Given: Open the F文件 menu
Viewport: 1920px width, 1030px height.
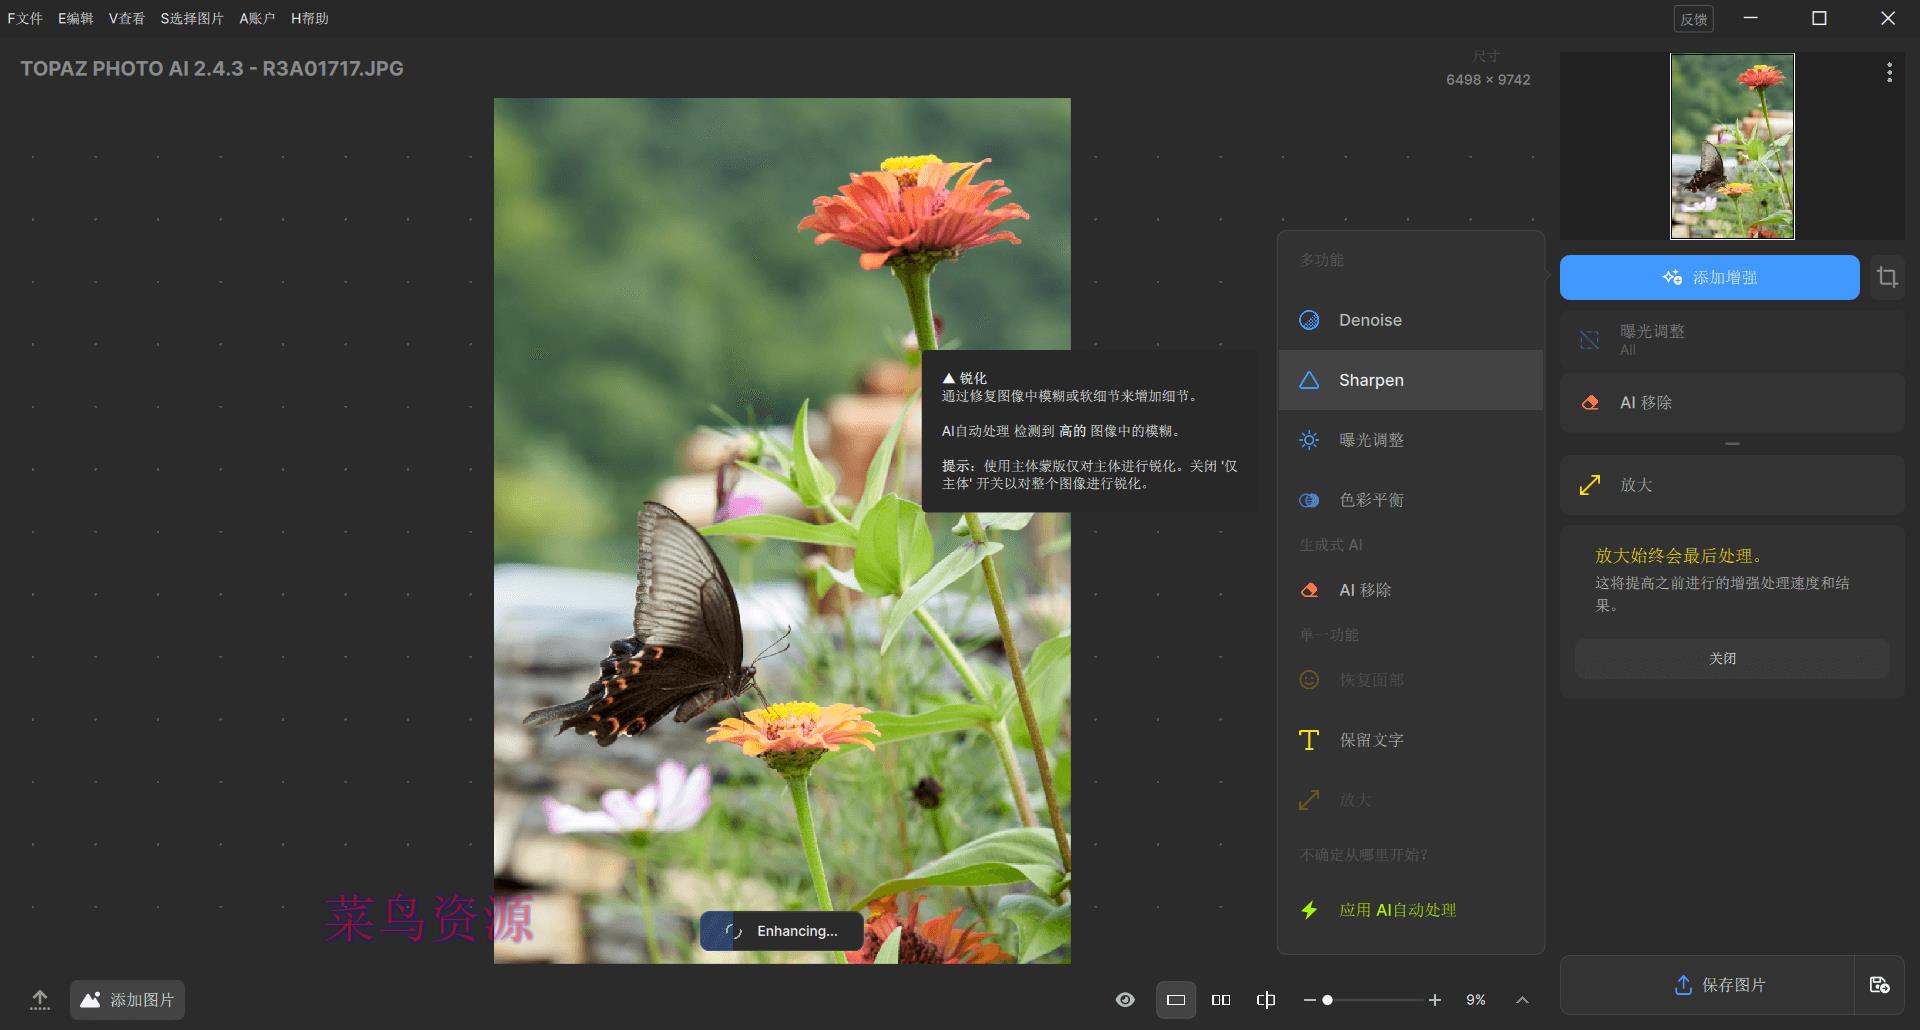Looking at the screenshot, I should pyautogui.click(x=25, y=18).
